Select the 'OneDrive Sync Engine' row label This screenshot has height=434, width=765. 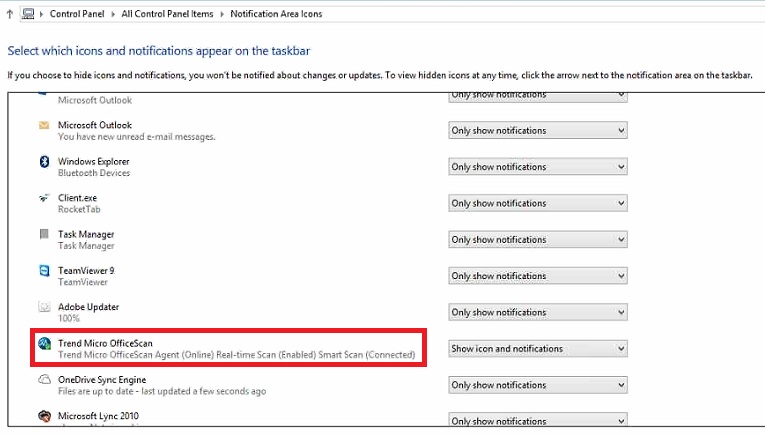point(102,379)
